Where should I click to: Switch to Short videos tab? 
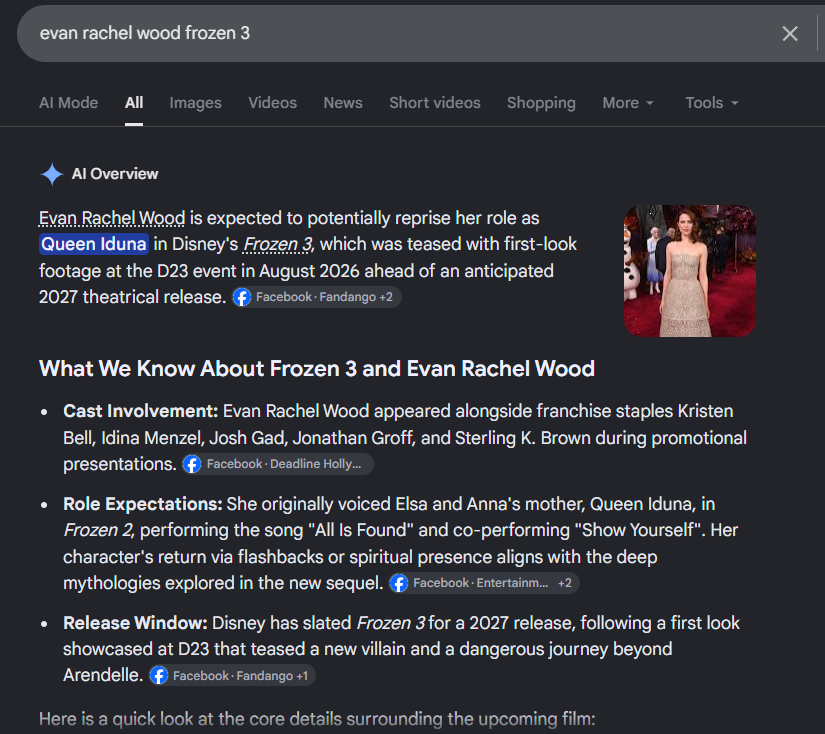click(x=435, y=103)
